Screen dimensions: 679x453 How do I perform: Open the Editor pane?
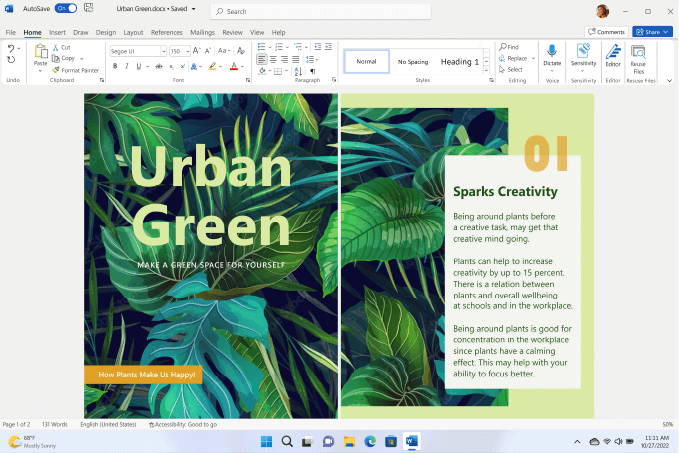tap(612, 56)
